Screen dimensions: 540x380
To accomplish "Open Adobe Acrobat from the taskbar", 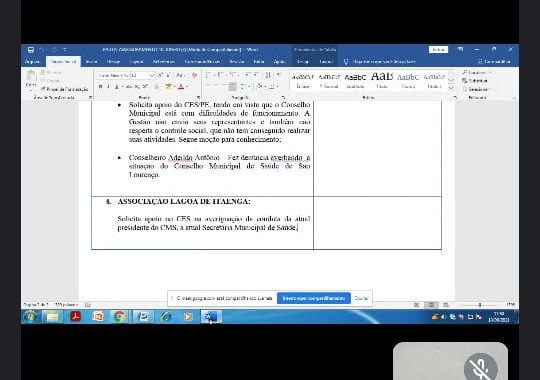I will [x=75, y=317].
